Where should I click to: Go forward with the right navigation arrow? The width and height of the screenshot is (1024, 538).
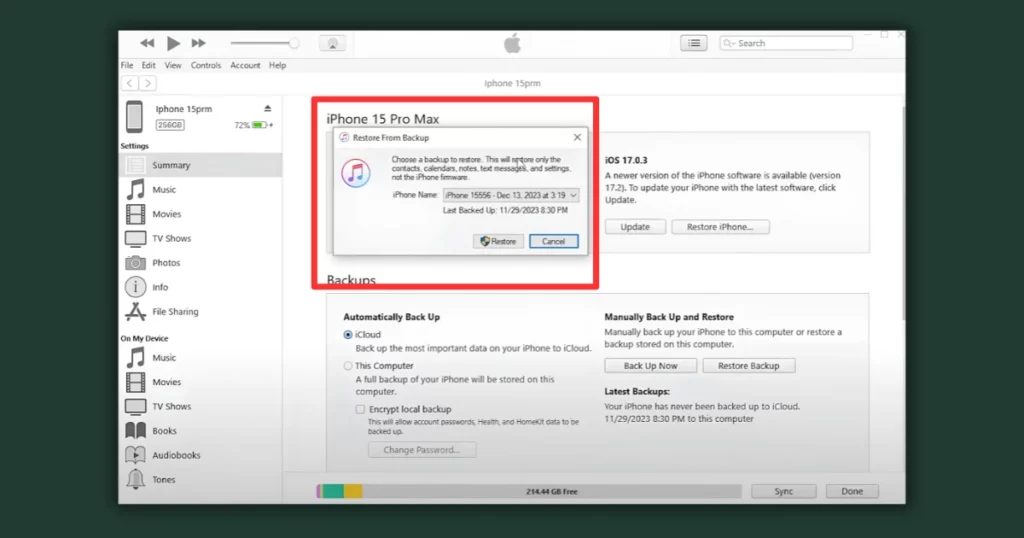click(148, 83)
